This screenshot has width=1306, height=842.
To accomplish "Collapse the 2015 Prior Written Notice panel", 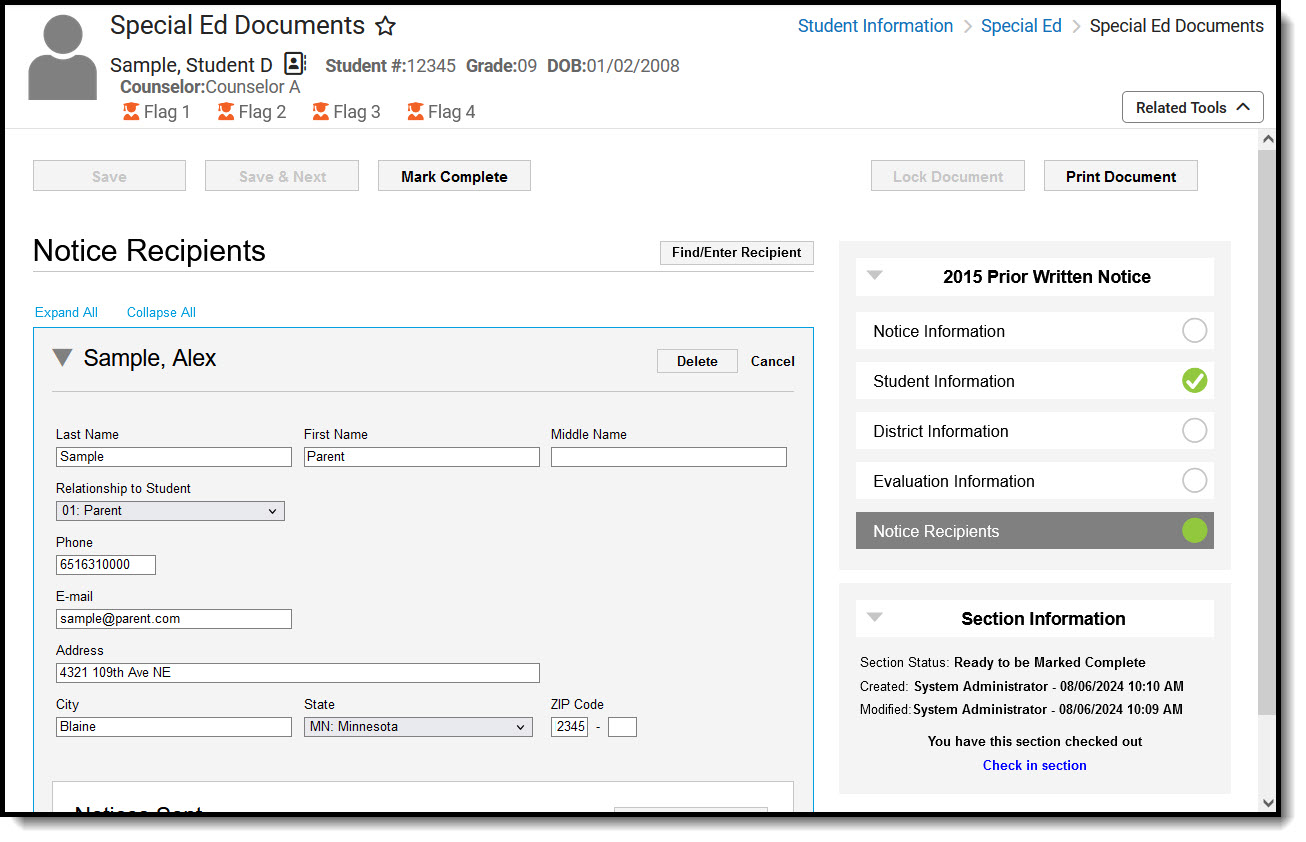I will coord(875,275).
